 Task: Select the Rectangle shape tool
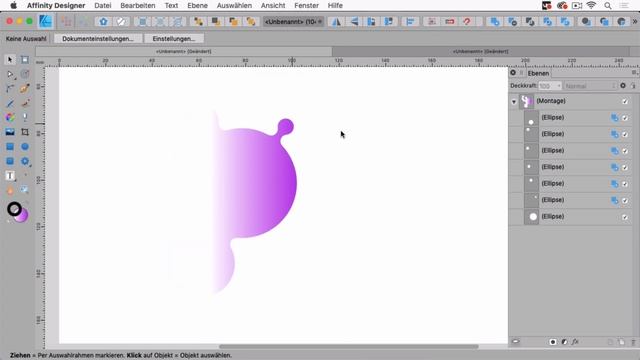pyautogui.click(x=10, y=147)
